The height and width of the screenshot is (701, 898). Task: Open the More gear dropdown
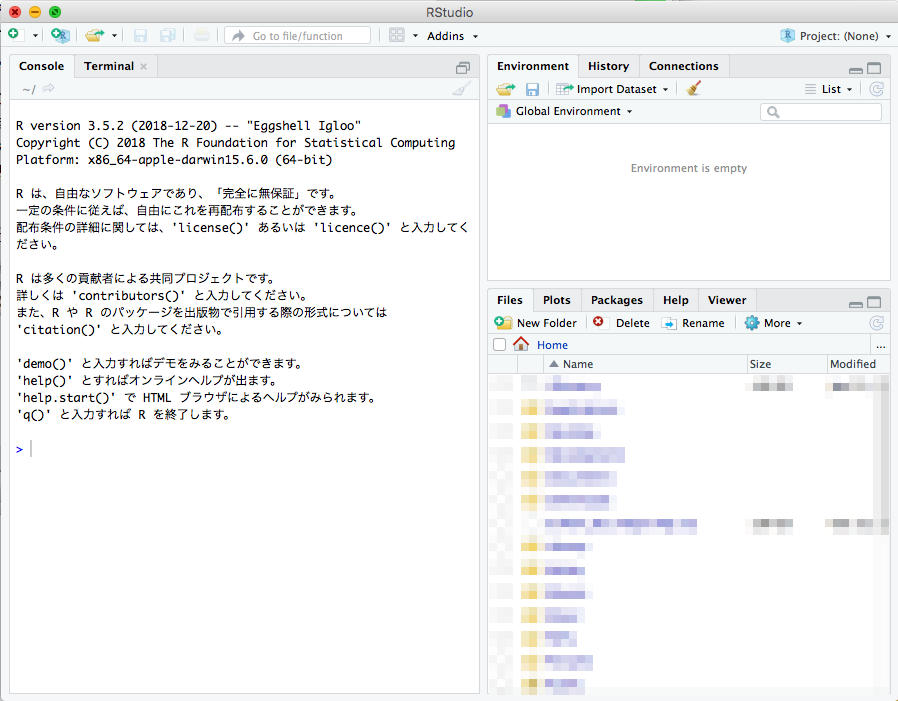tap(773, 323)
